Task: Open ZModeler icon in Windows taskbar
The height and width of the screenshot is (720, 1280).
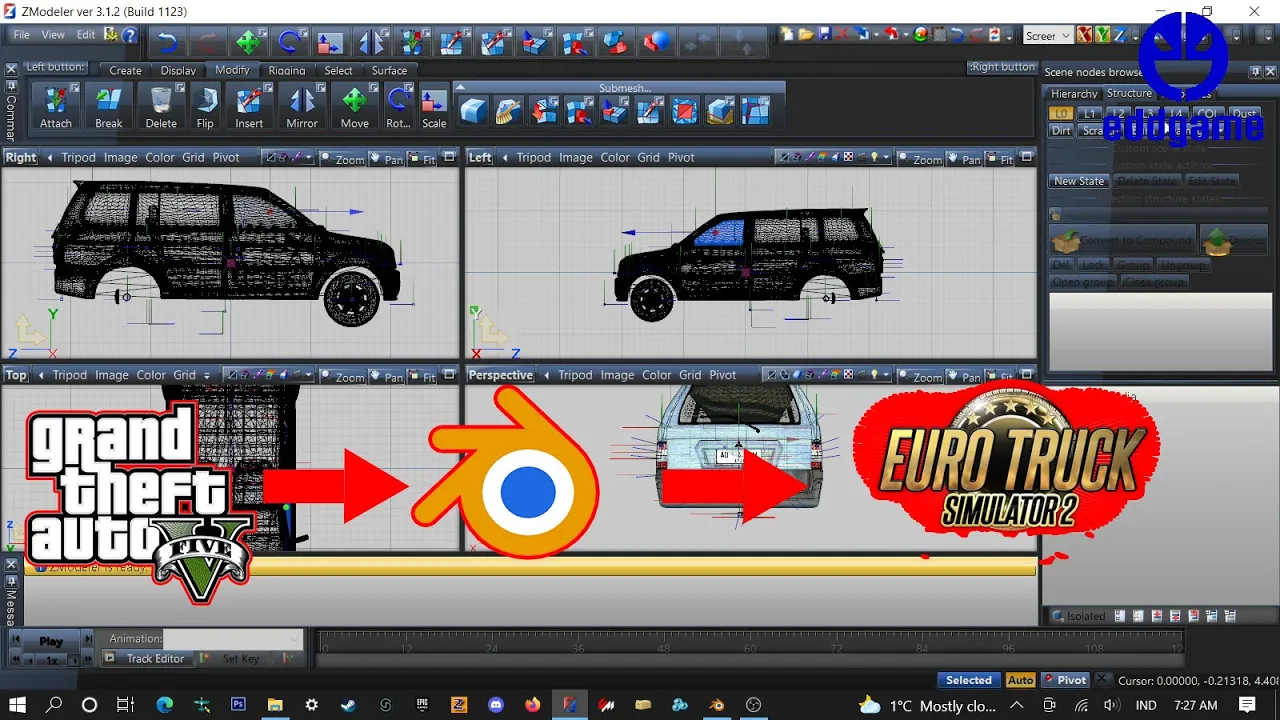Action: click(x=569, y=705)
